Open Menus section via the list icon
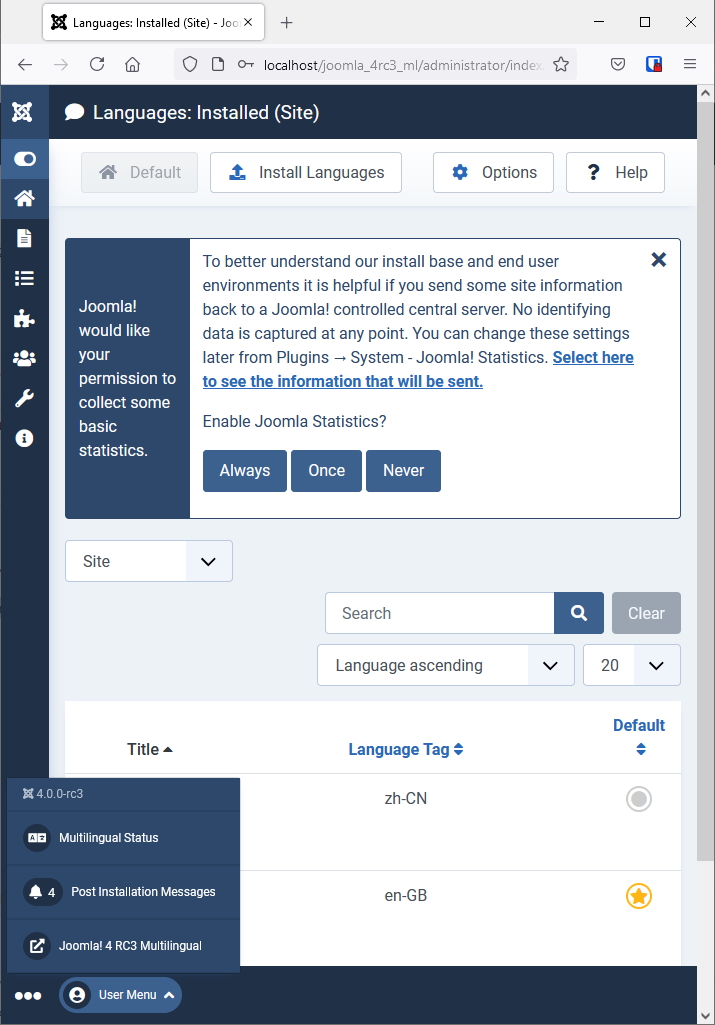Viewport: 715px width, 1025px height. point(24,278)
